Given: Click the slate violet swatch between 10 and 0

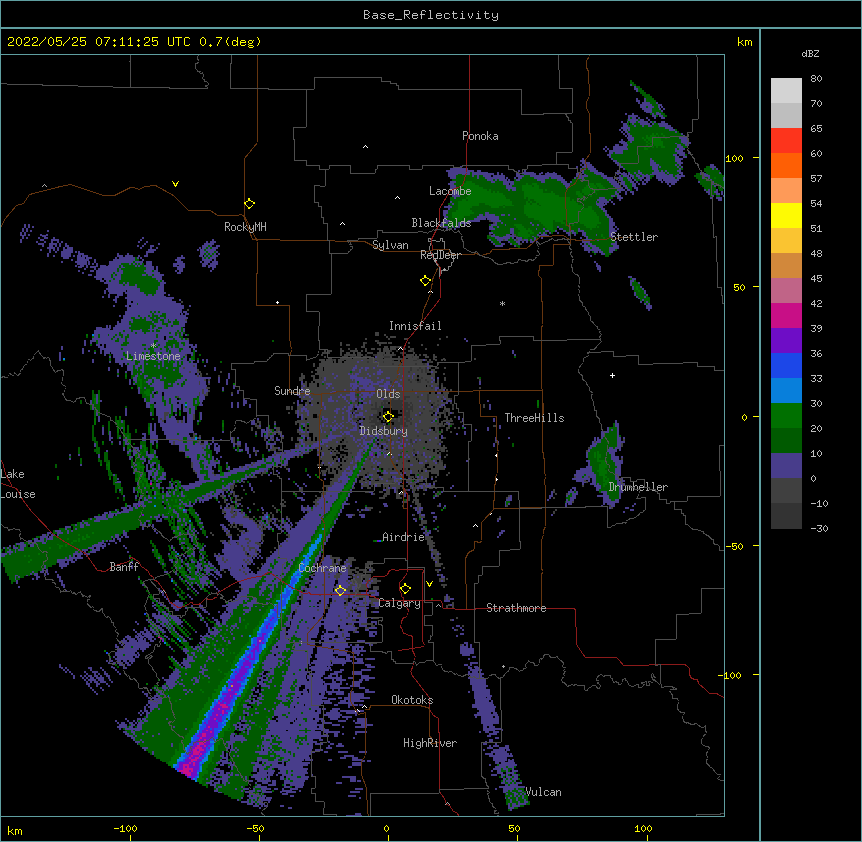Looking at the screenshot, I should (x=786, y=466).
